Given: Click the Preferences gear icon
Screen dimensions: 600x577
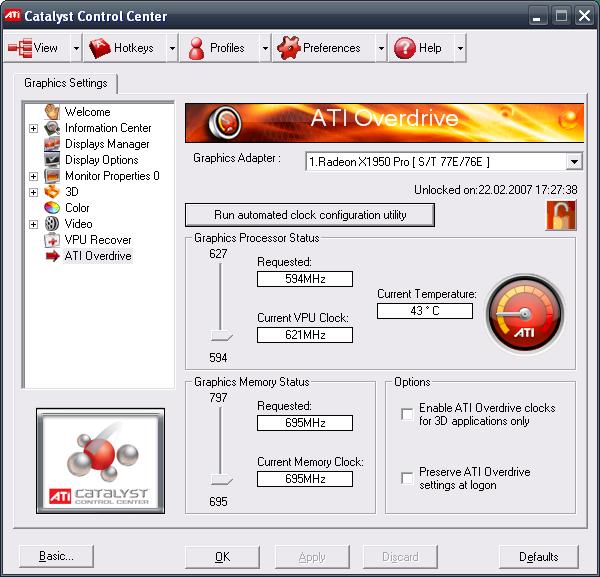Looking at the screenshot, I should (289, 48).
